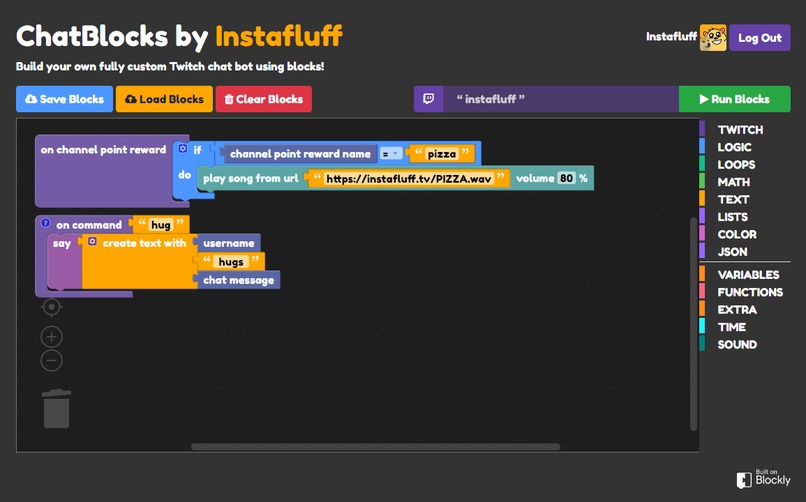Edit the hugs text field

(231, 262)
